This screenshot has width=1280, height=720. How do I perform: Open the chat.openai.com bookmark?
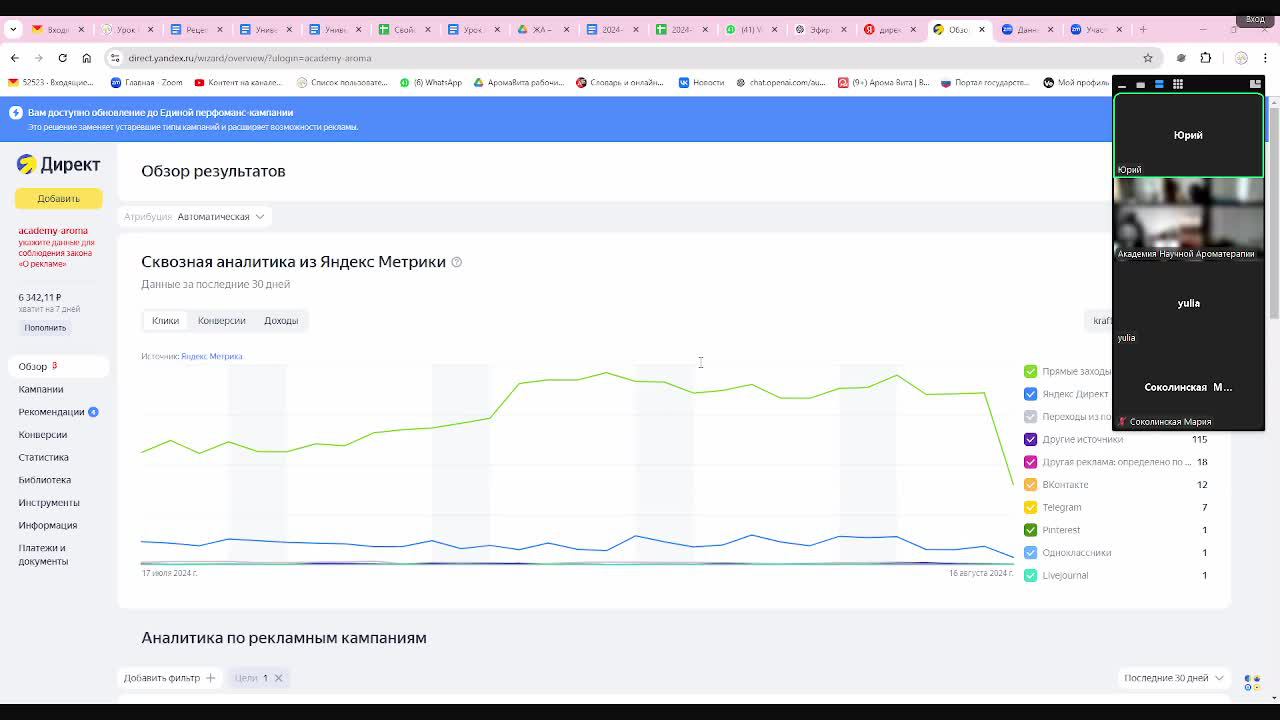(780, 82)
